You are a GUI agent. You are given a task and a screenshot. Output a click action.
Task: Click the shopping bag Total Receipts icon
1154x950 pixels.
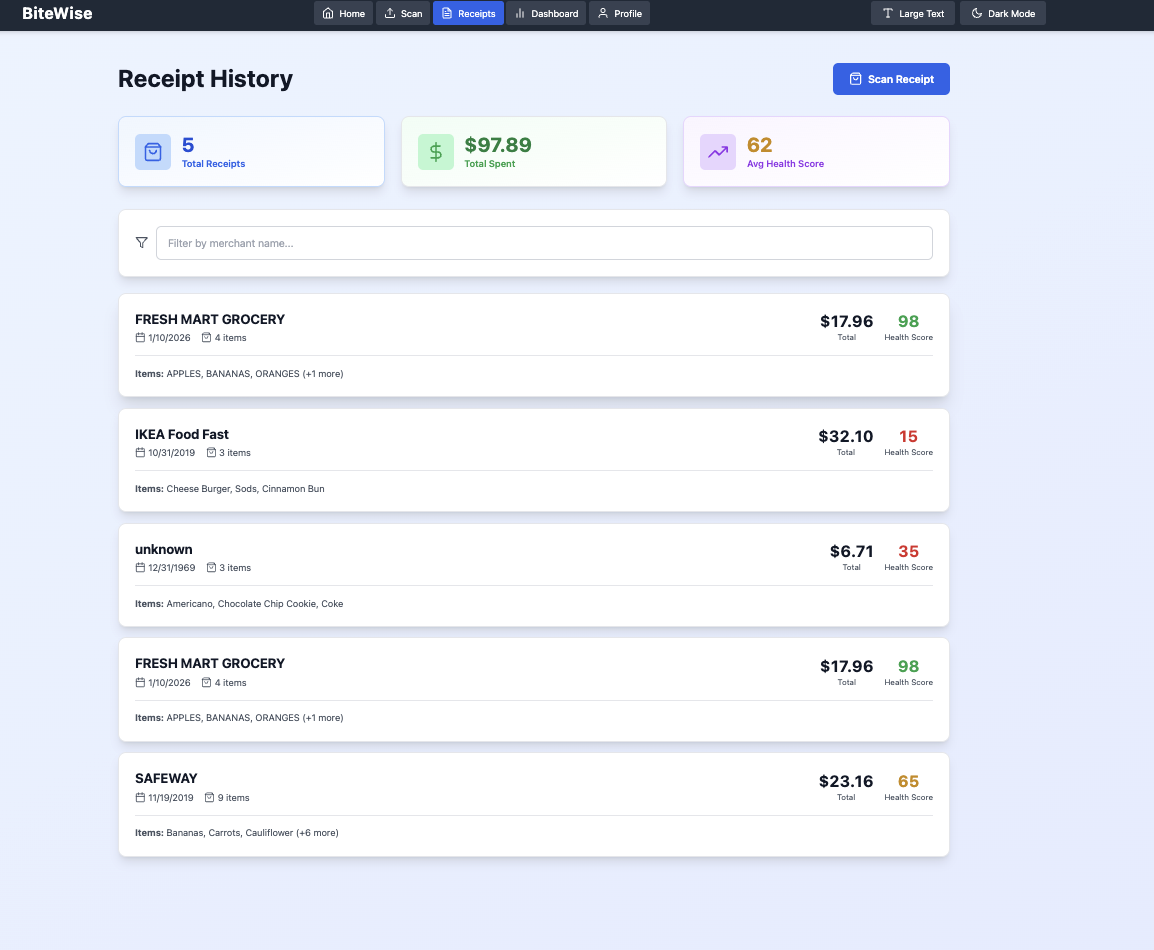coord(153,152)
